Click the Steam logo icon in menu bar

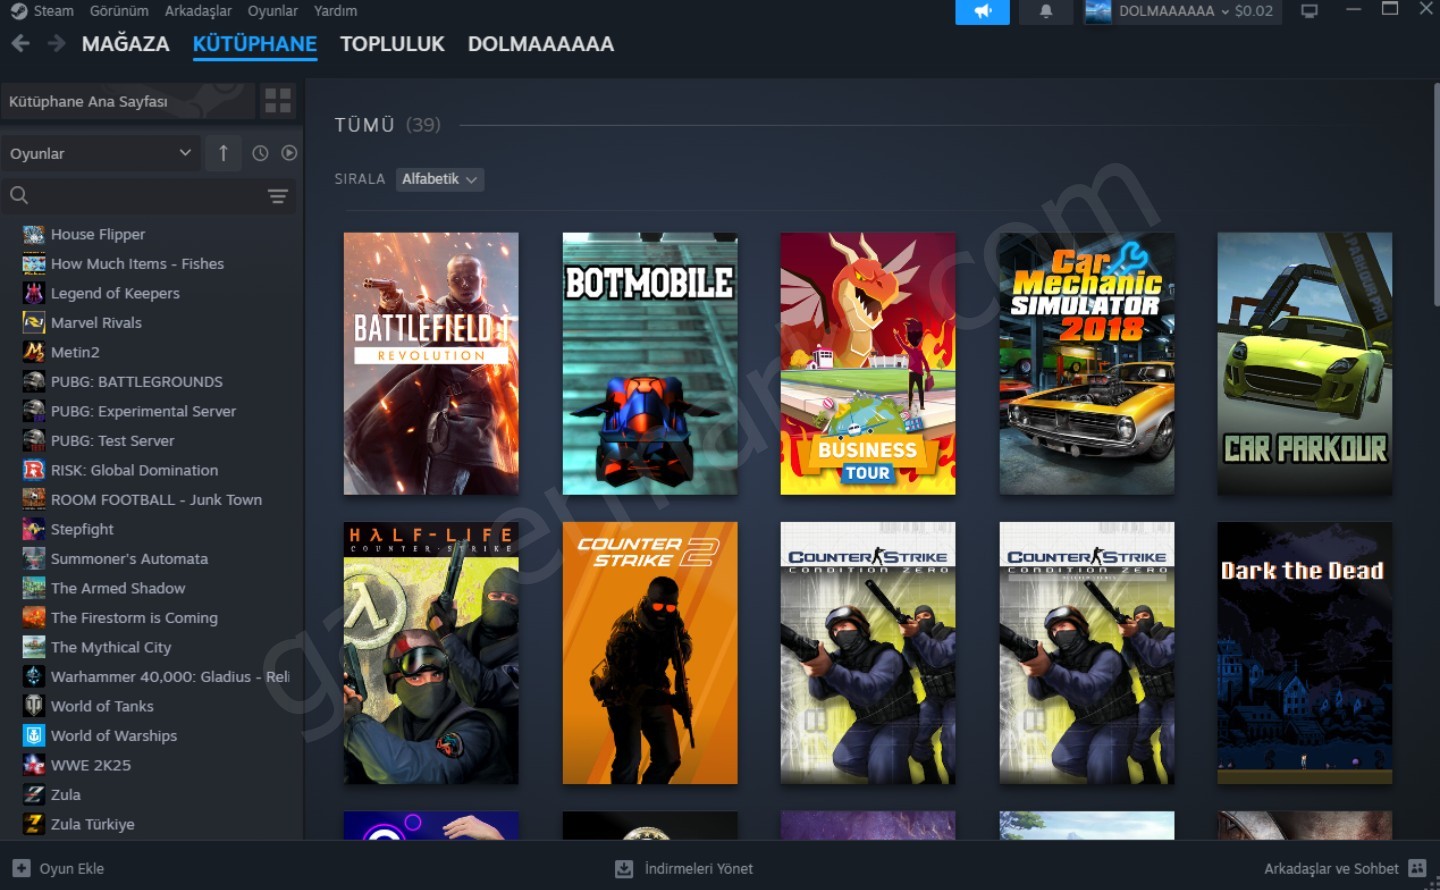click(18, 11)
